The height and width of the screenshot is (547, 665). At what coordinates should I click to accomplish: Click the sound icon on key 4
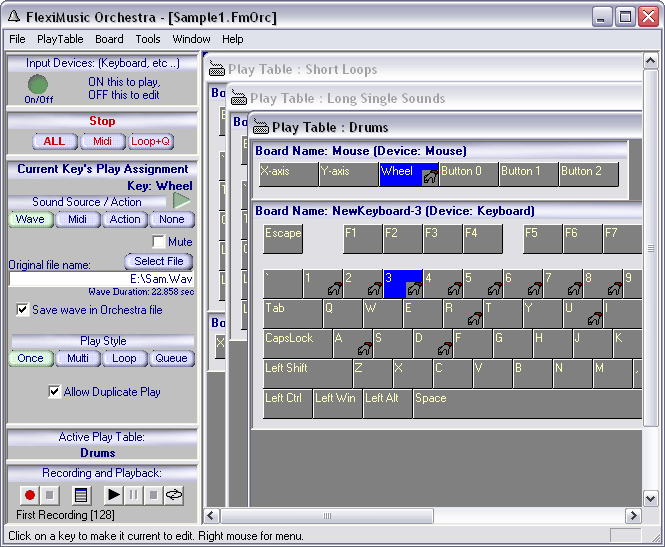point(455,288)
